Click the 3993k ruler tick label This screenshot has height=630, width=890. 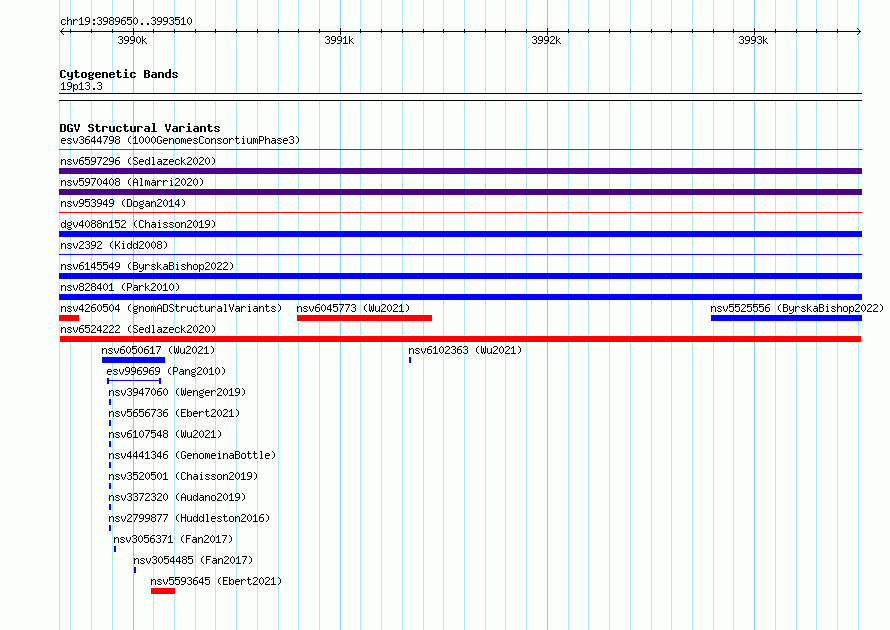point(753,40)
